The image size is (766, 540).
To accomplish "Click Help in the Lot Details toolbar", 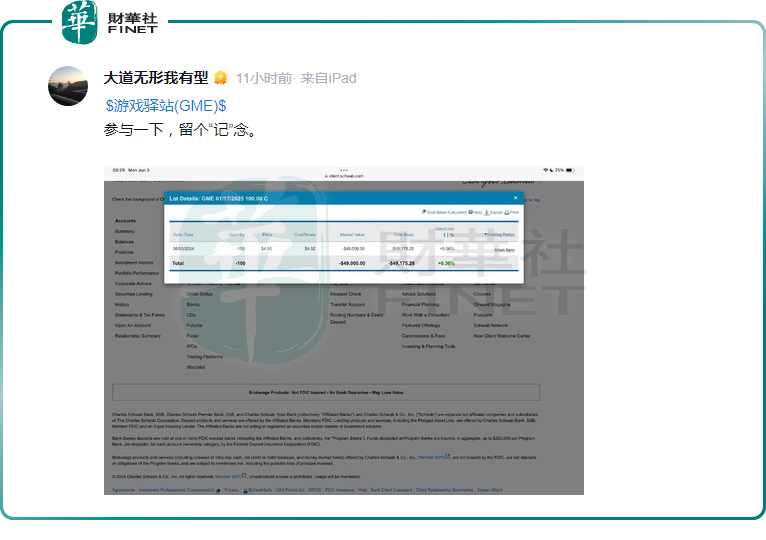I will (475, 212).
